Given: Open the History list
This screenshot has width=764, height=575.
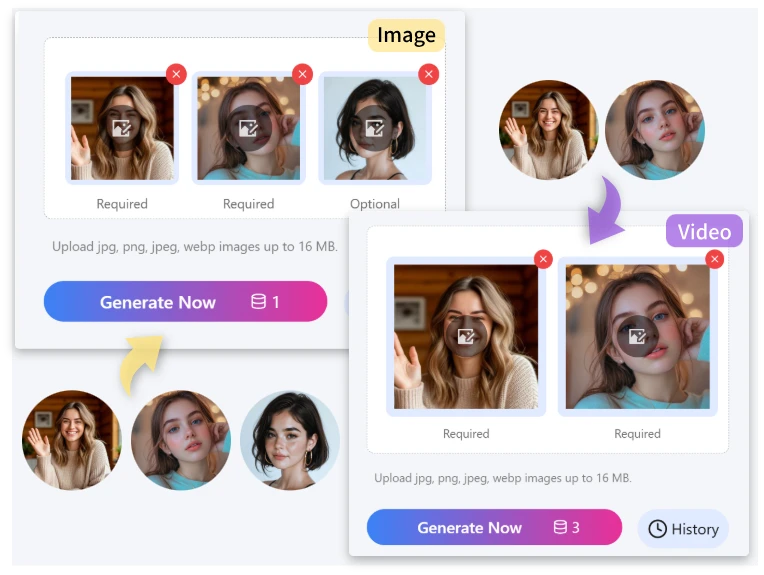Looking at the screenshot, I should click(683, 529).
